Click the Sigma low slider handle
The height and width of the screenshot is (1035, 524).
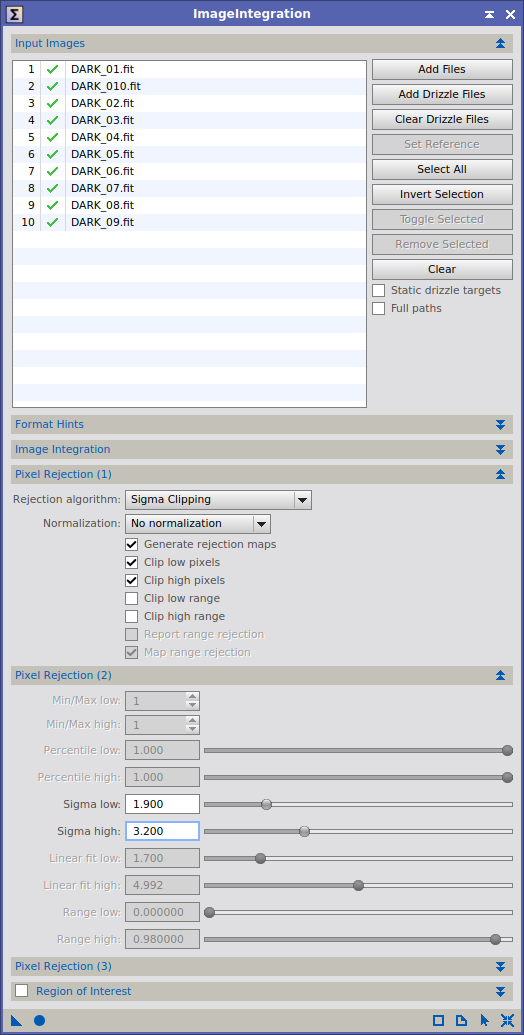[267, 804]
